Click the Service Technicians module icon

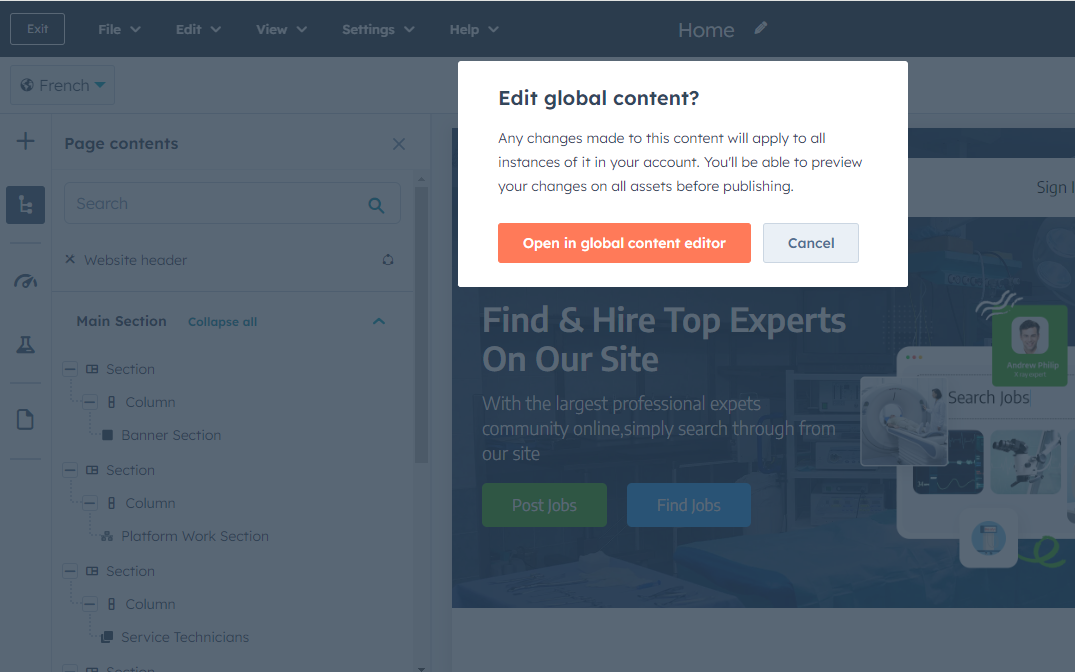(x=107, y=637)
